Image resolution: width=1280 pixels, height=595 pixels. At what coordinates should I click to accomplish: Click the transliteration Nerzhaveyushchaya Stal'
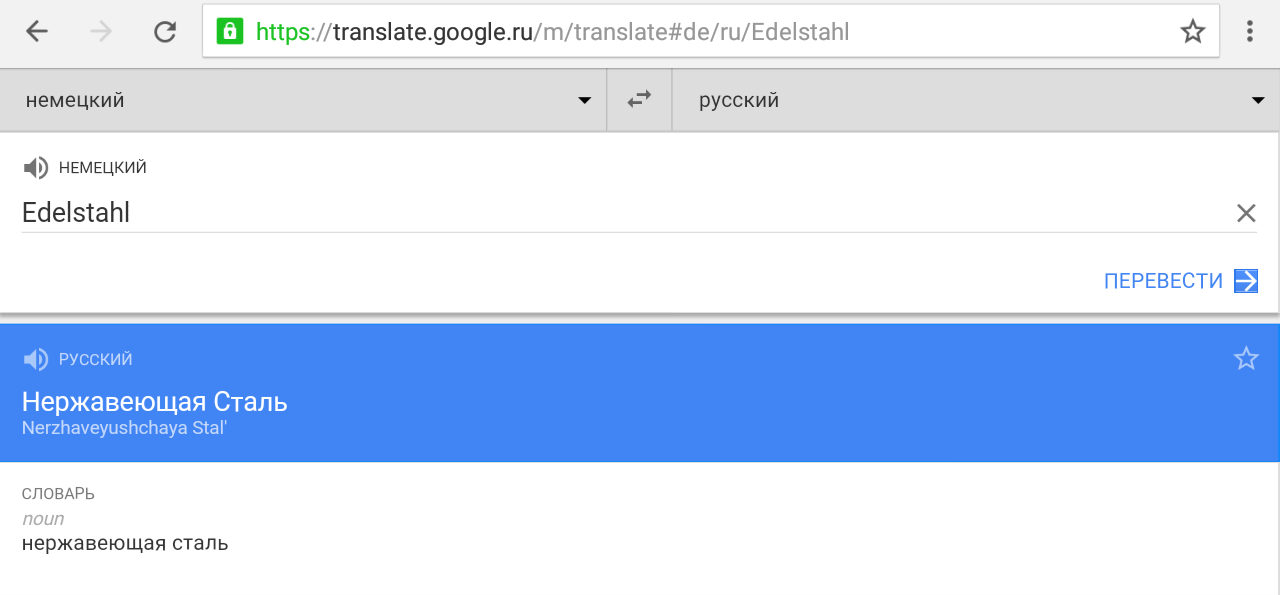pos(126,427)
